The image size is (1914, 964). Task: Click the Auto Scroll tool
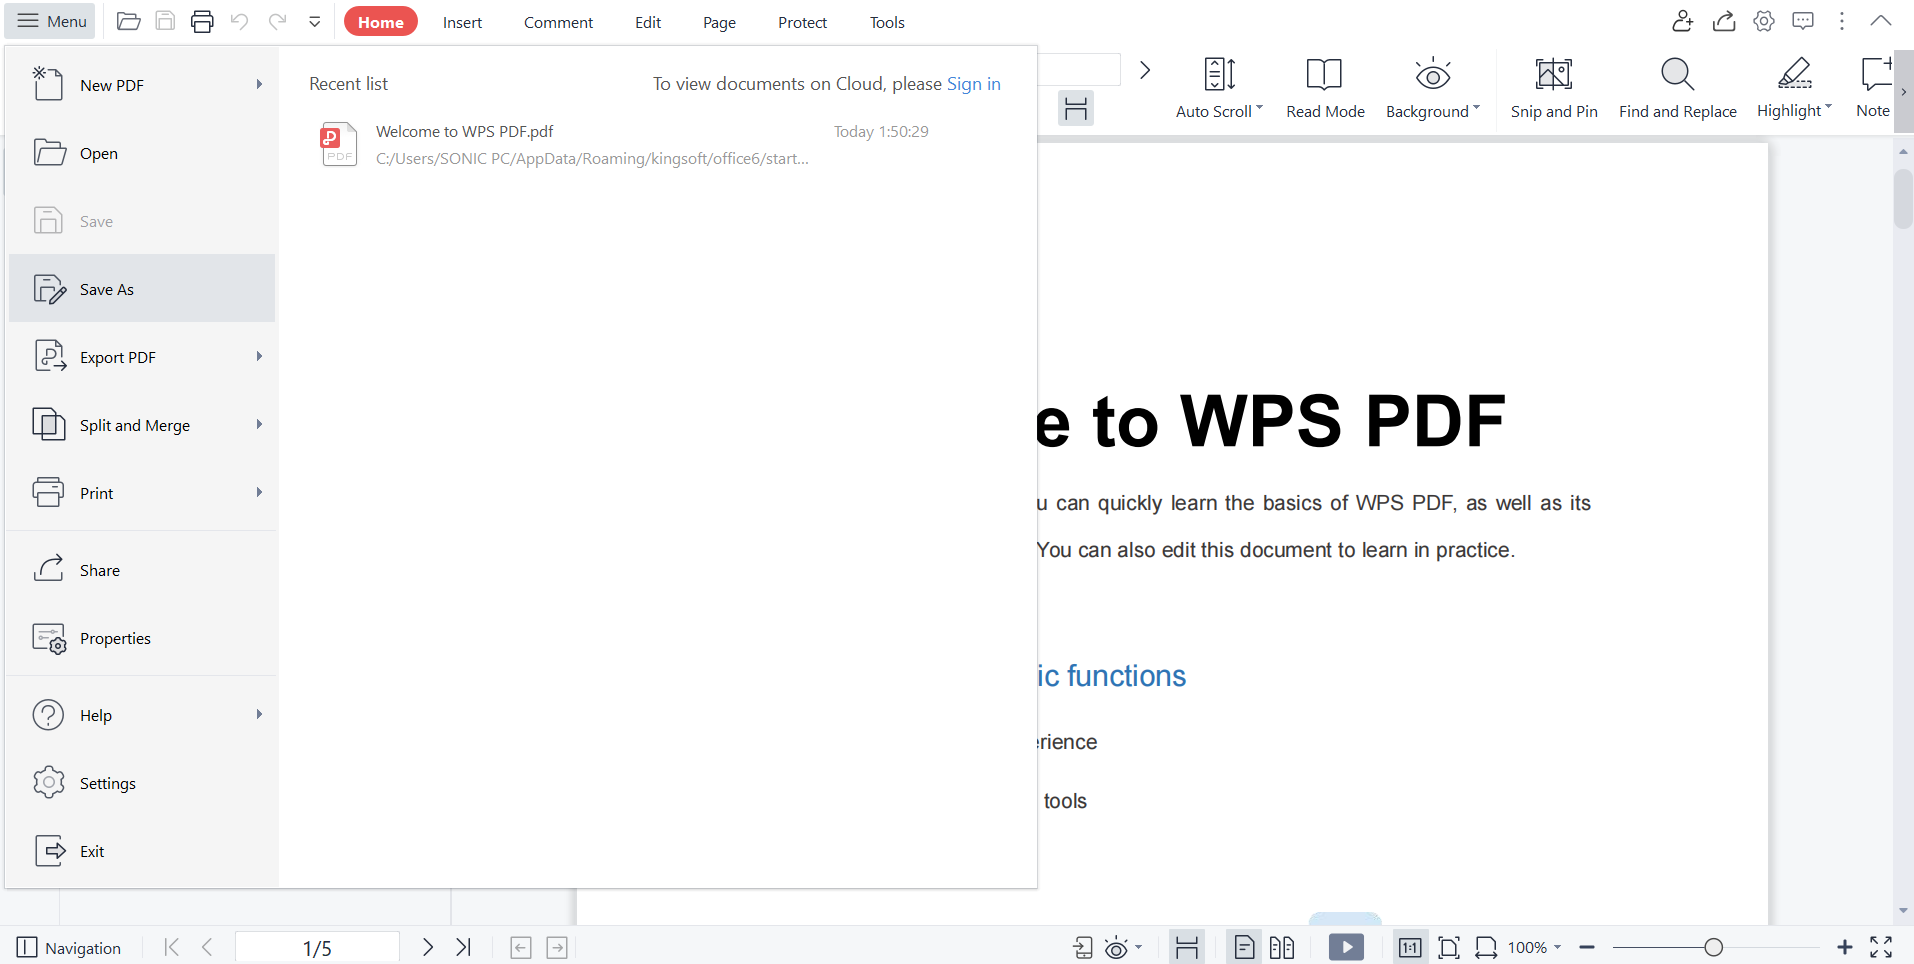[1219, 87]
